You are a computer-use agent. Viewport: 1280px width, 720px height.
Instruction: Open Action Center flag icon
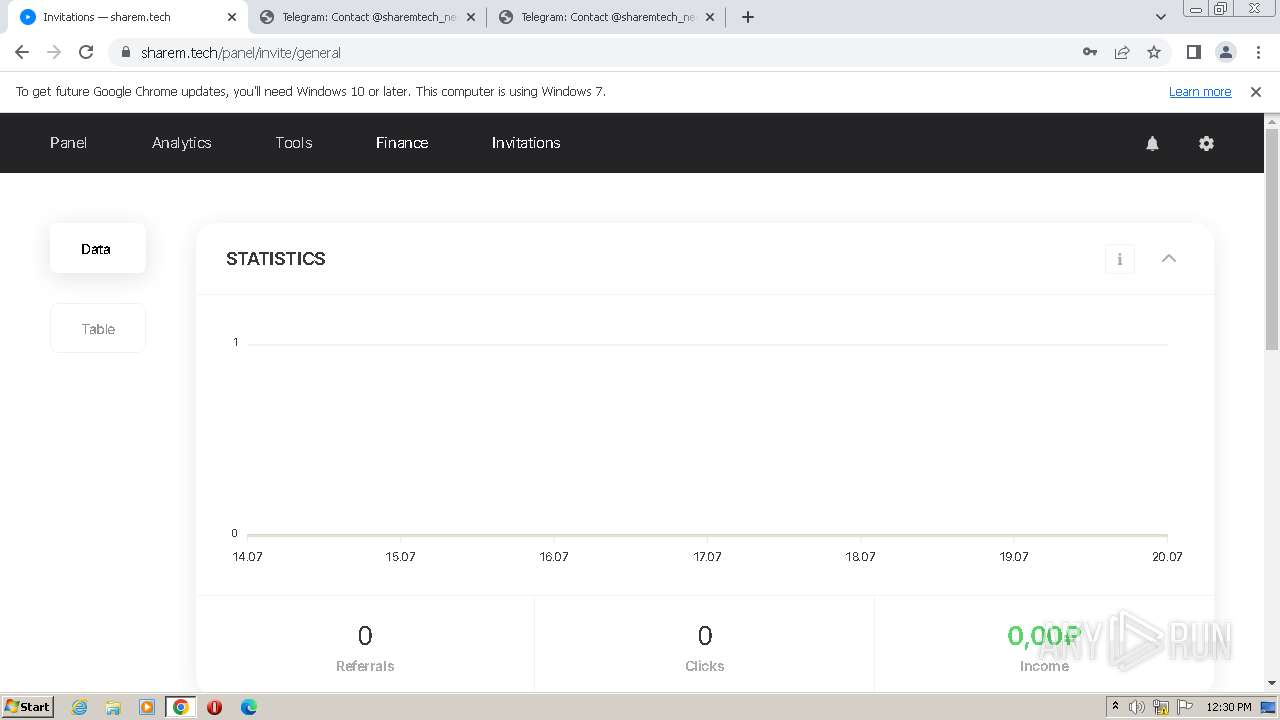point(1185,707)
